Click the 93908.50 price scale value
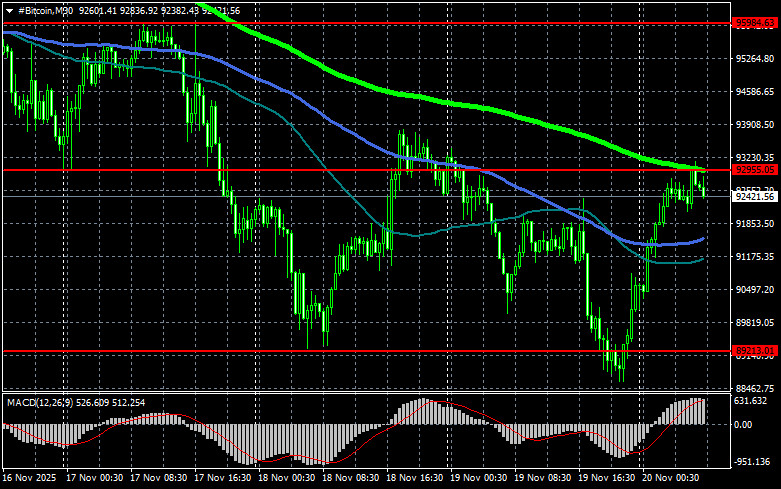This screenshot has width=781, height=489. tap(755, 124)
